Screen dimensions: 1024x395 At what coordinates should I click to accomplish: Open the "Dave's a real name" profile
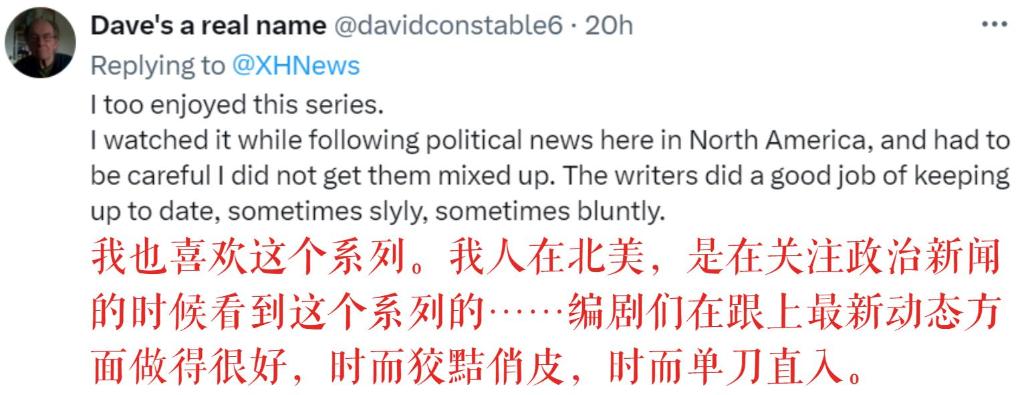coord(208,25)
